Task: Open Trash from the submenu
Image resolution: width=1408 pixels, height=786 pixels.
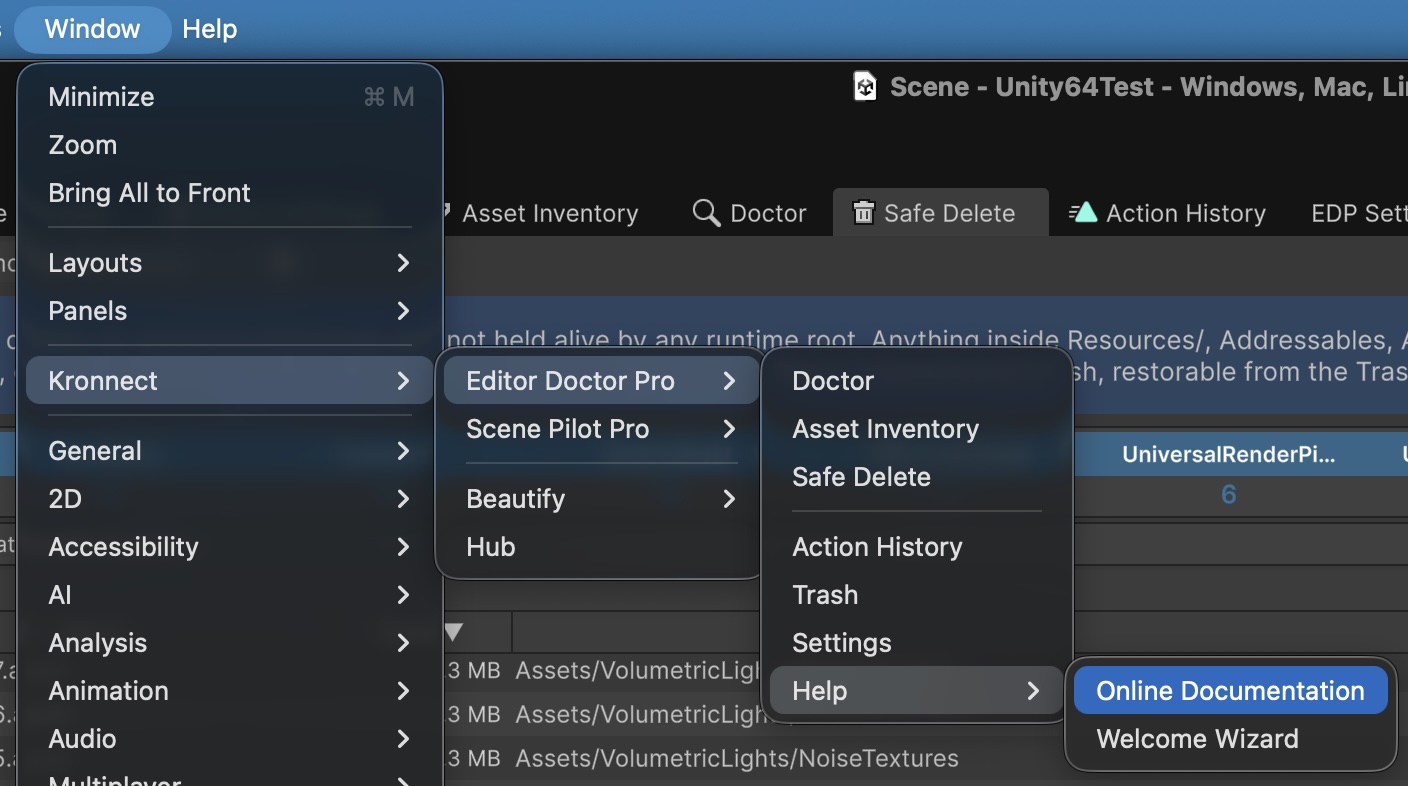Action: tap(917, 595)
